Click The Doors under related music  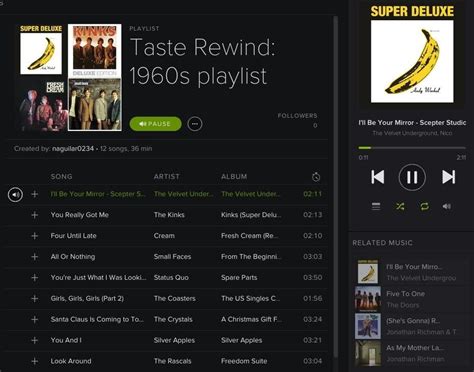pos(403,305)
